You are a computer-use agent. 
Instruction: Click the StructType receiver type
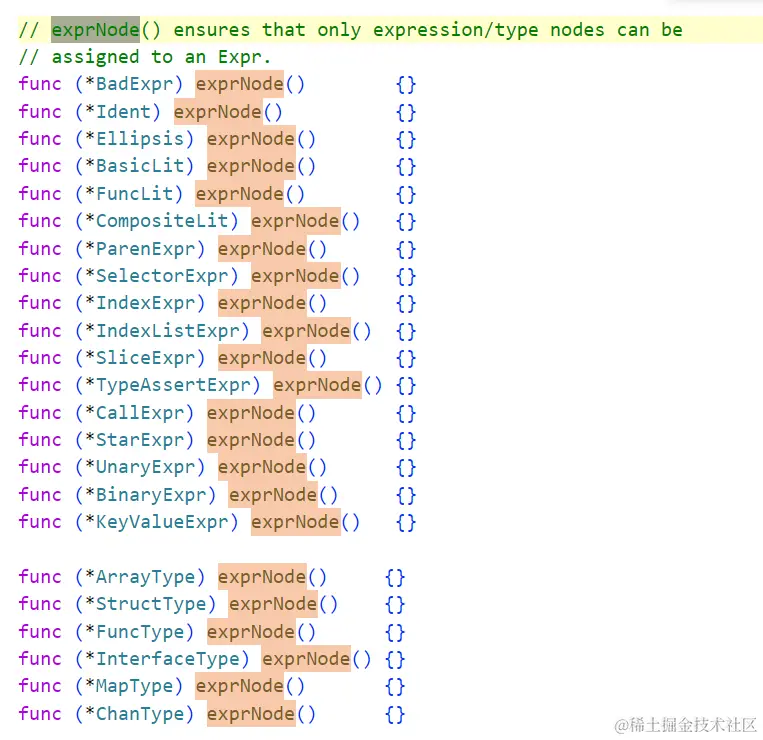(151, 604)
